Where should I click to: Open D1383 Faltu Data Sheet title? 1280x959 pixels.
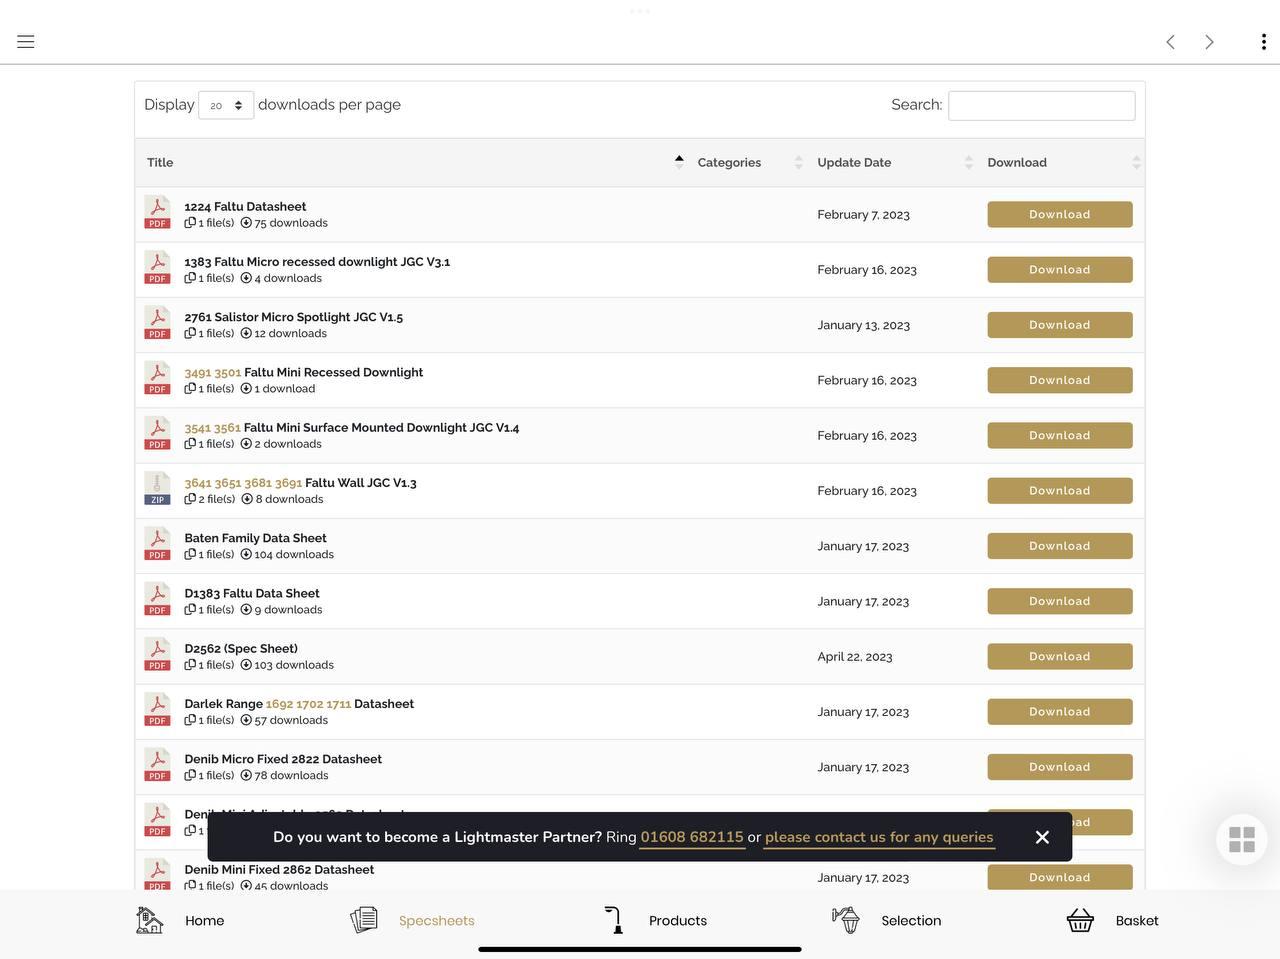pyautogui.click(x=252, y=593)
